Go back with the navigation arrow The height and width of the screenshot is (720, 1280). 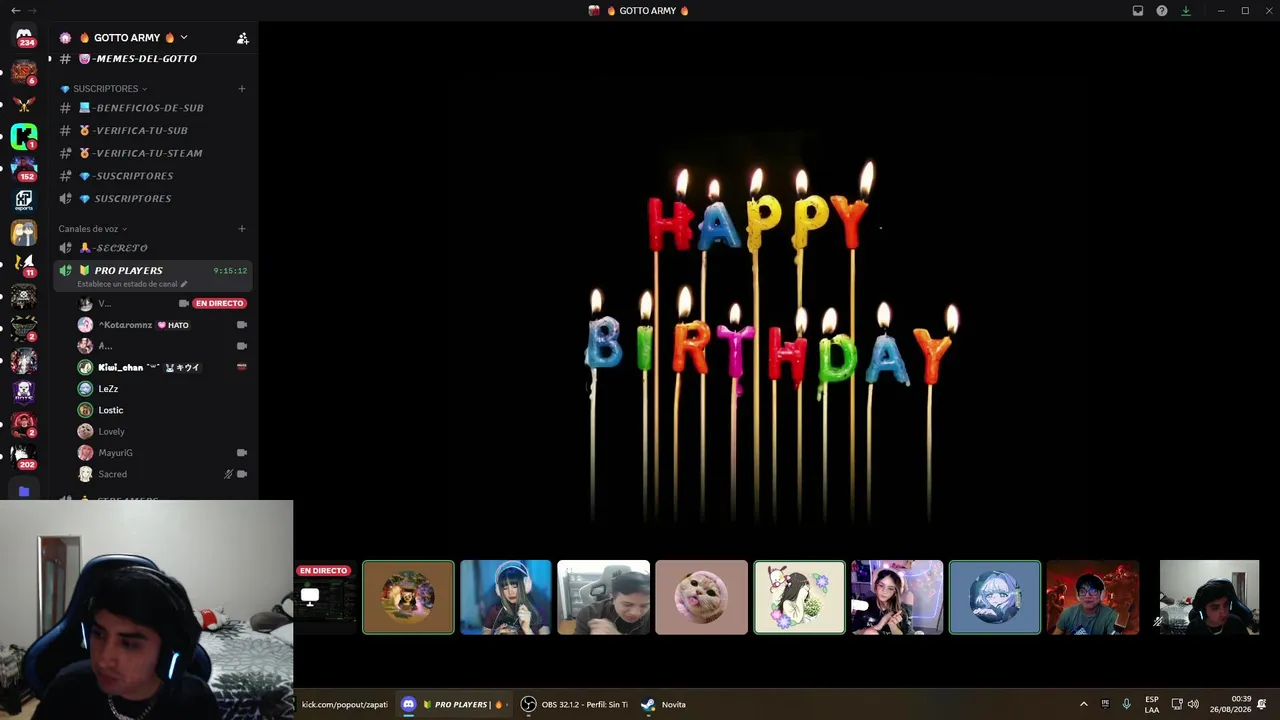(x=15, y=11)
